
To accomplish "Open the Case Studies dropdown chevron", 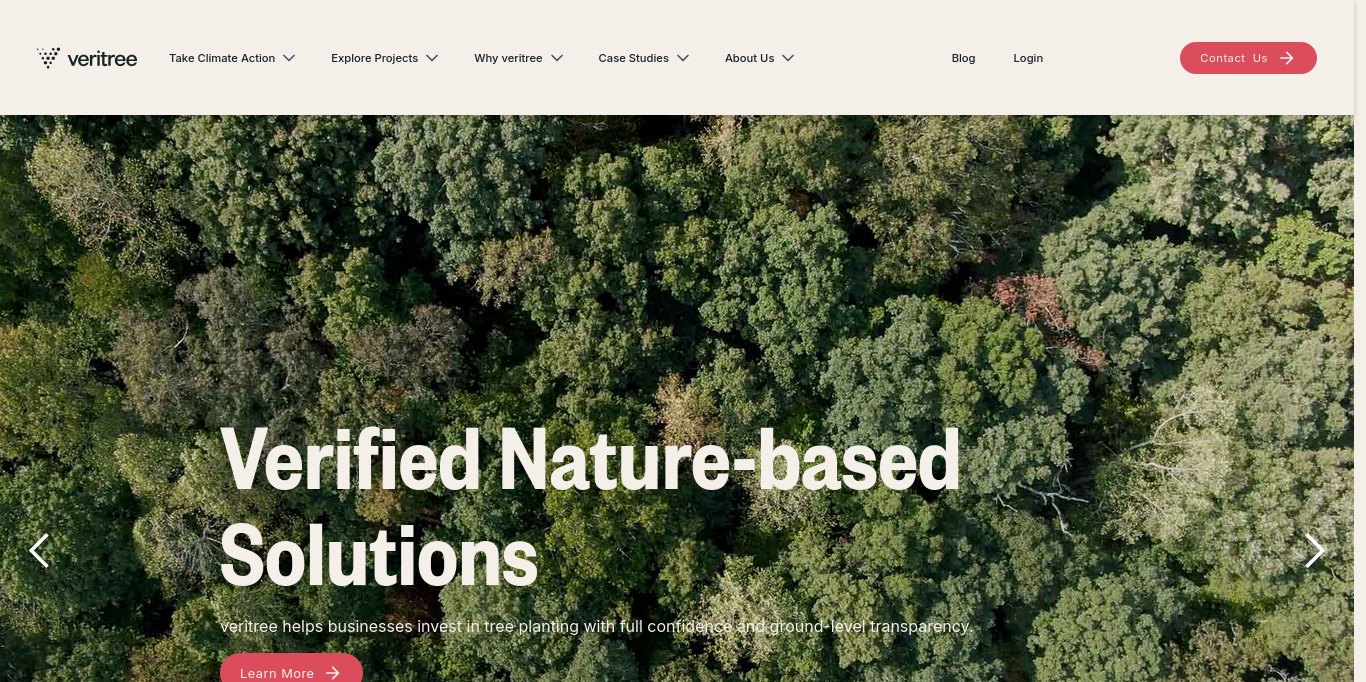I will pyautogui.click(x=683, y=58).
